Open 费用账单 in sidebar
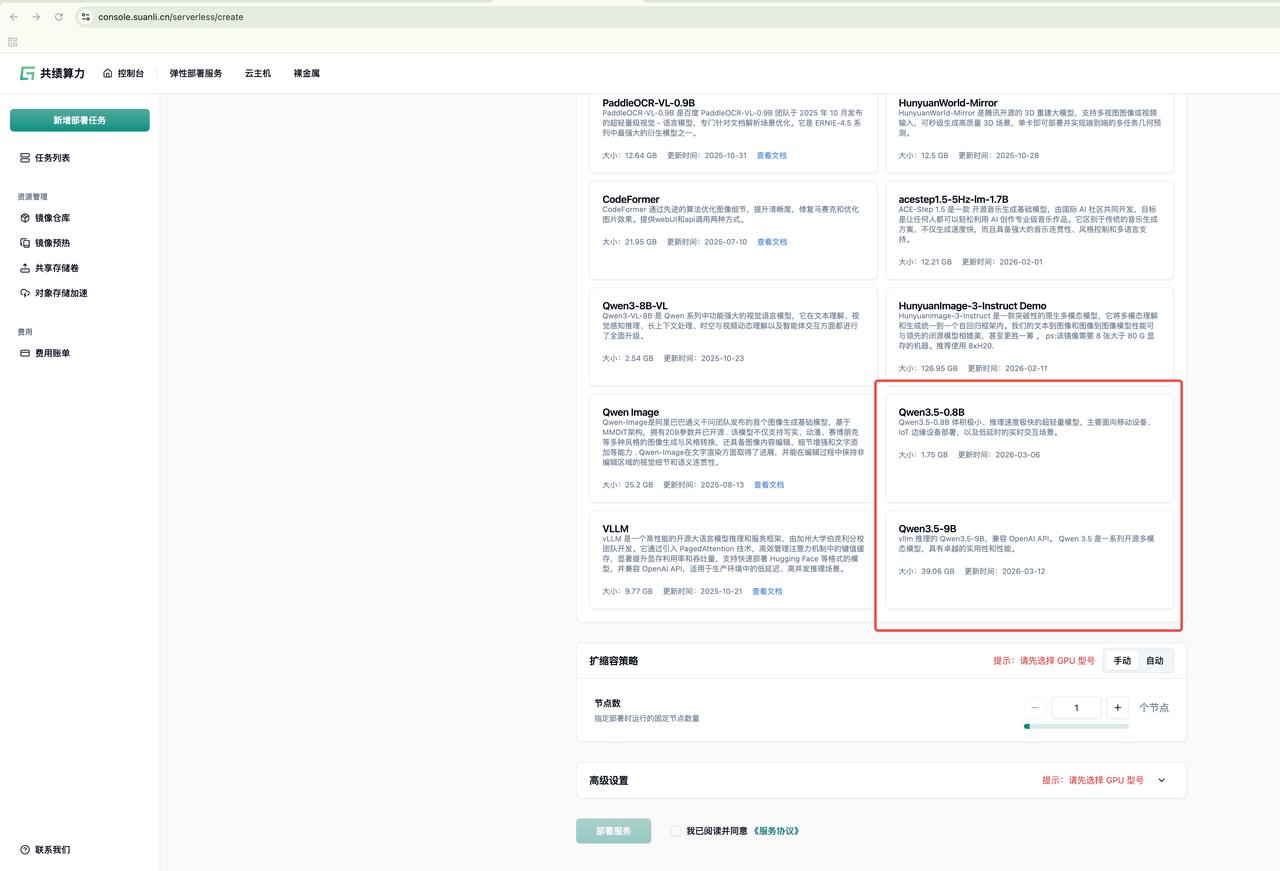This screenshot has height=871, width=1280. pyautogui.click(x=52, y=353)
